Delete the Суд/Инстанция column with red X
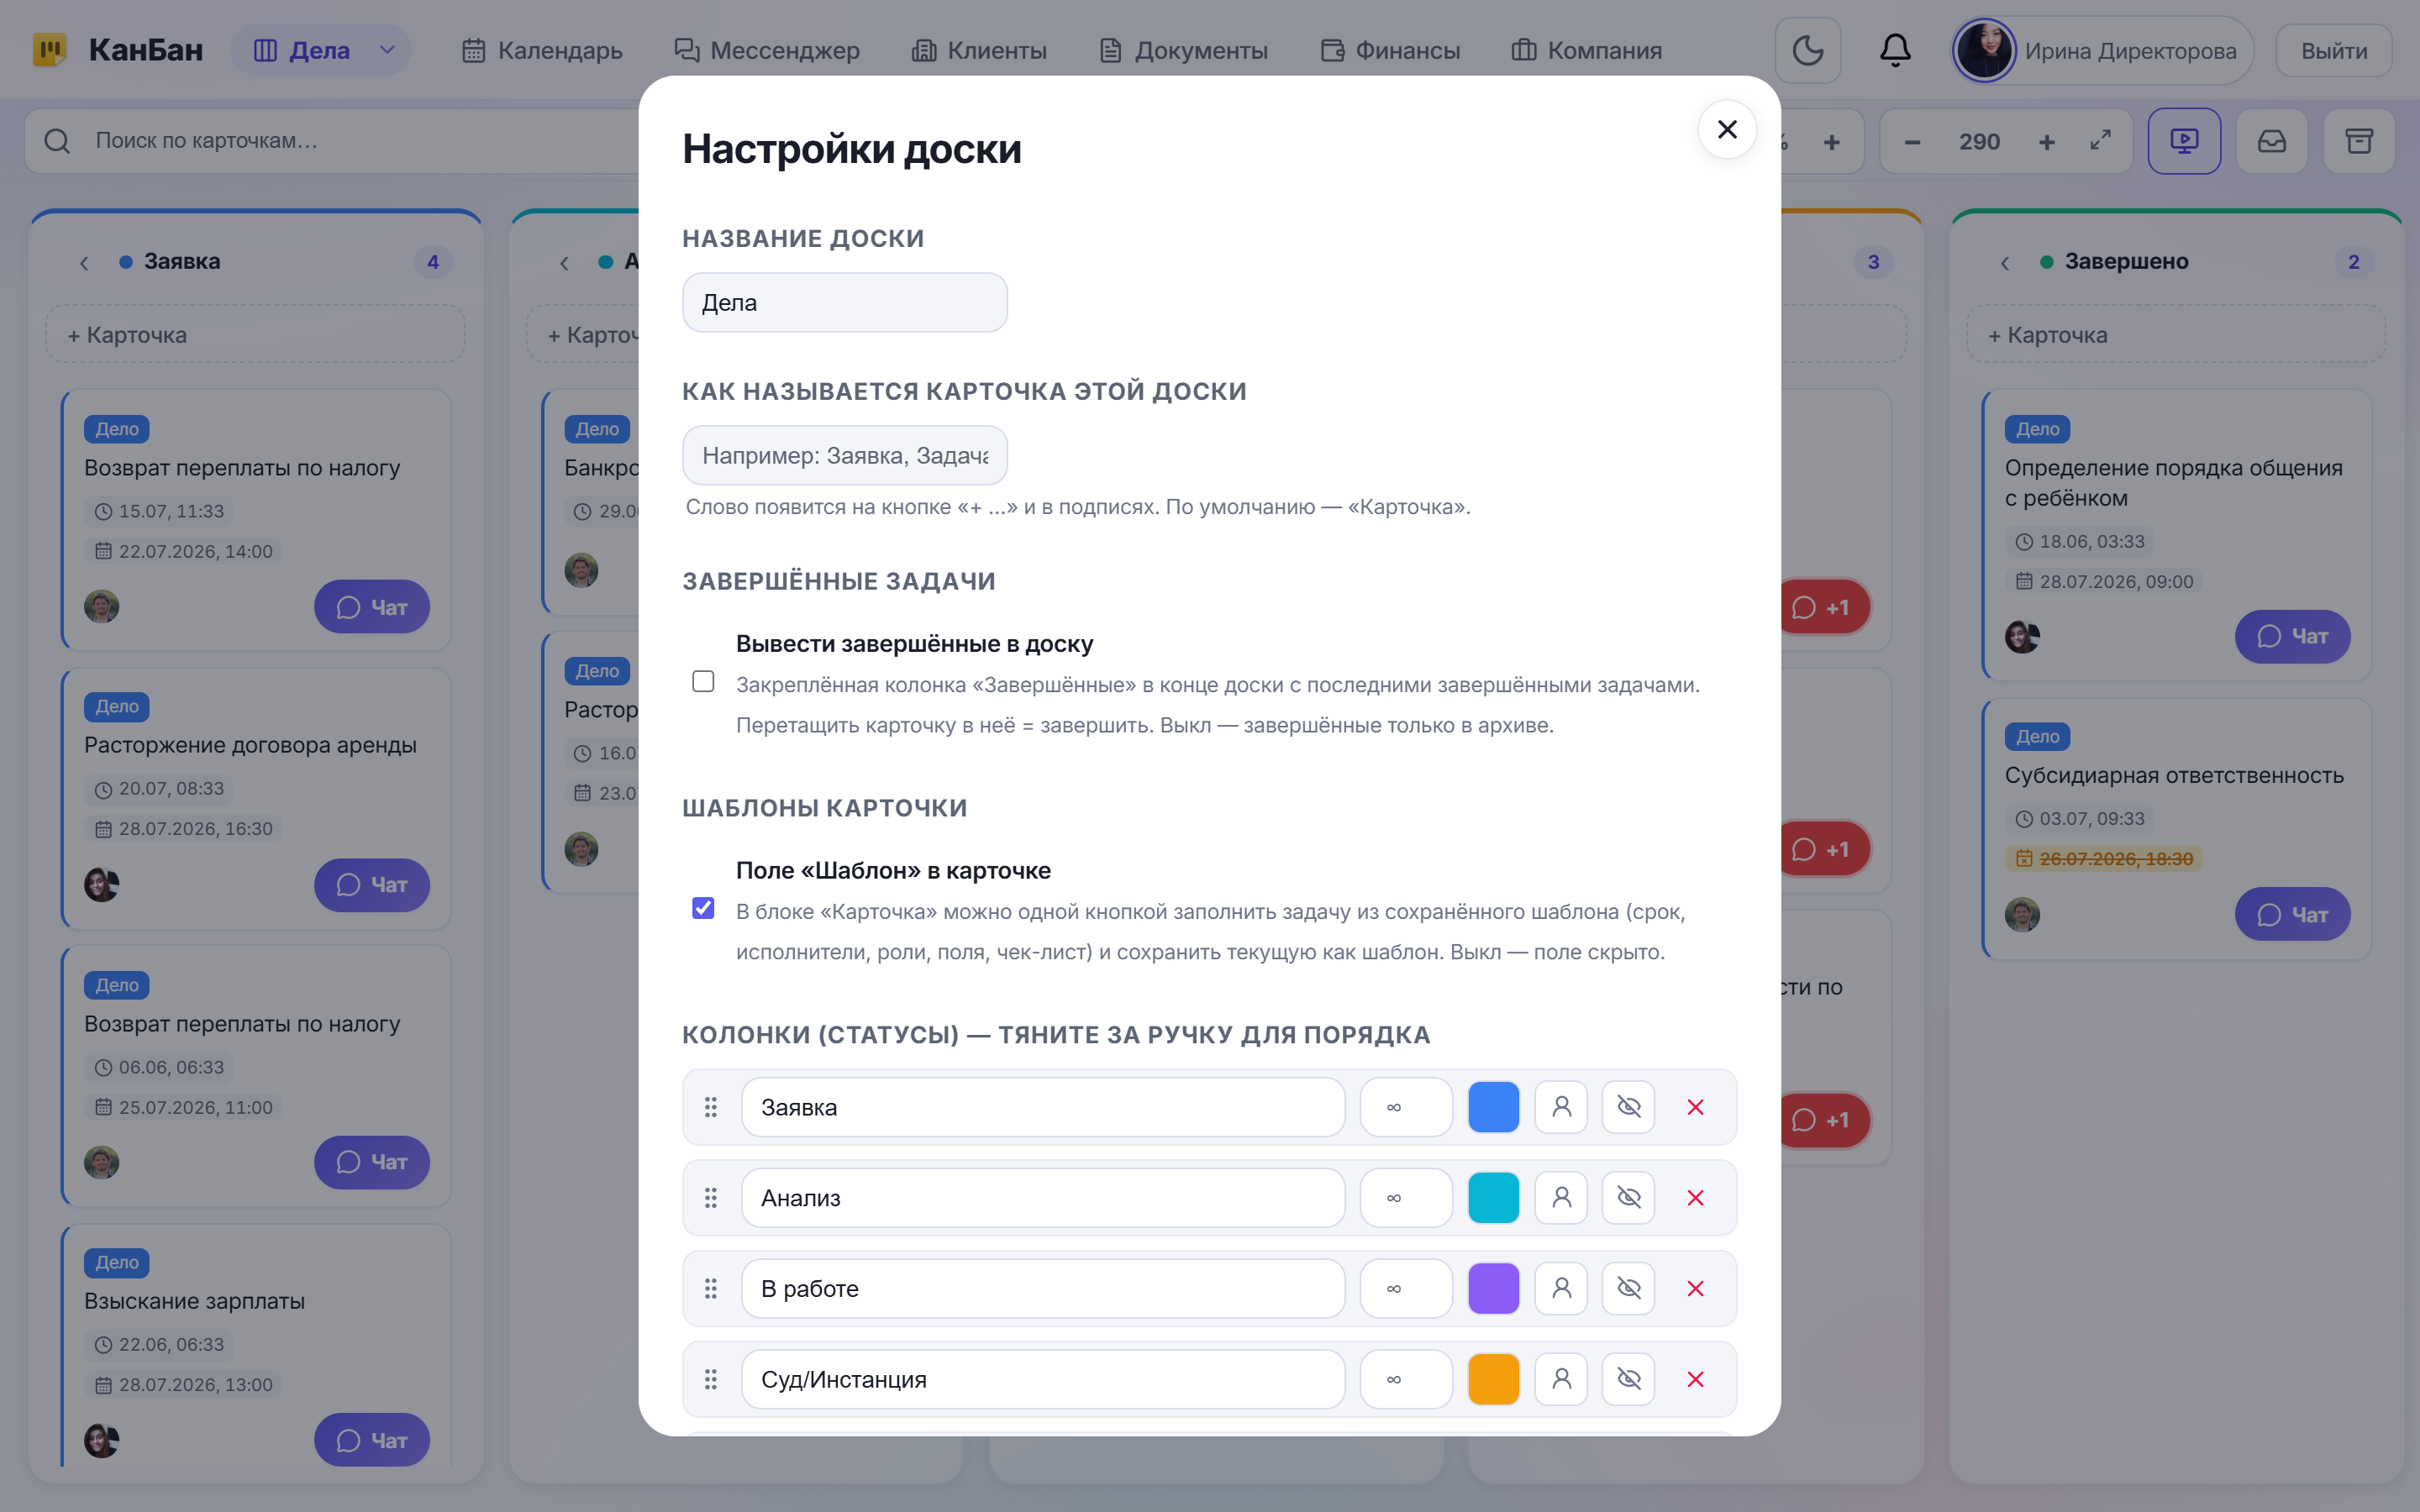Image resolution: width=2420 pixels, height=1512 pixels. pos(1696,1380)
